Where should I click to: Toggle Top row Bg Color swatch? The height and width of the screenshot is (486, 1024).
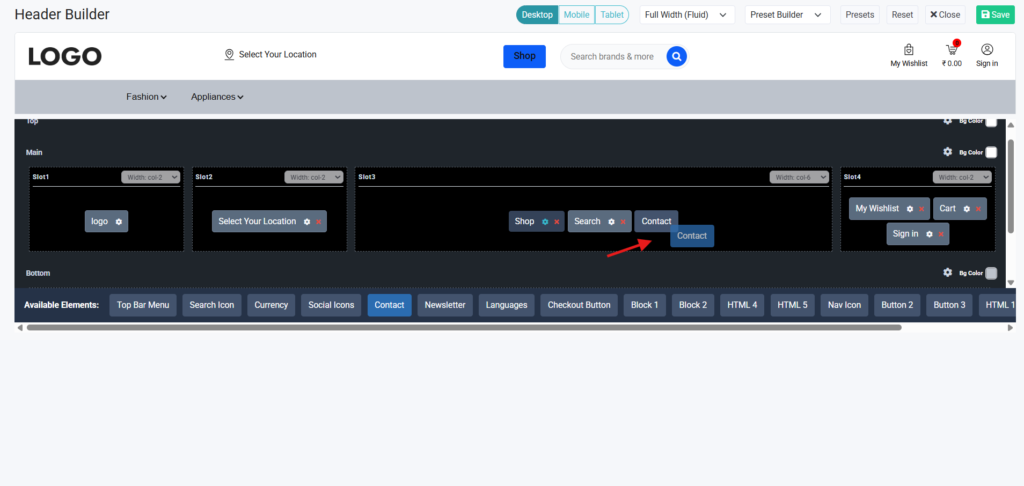[x=991, y=122]
